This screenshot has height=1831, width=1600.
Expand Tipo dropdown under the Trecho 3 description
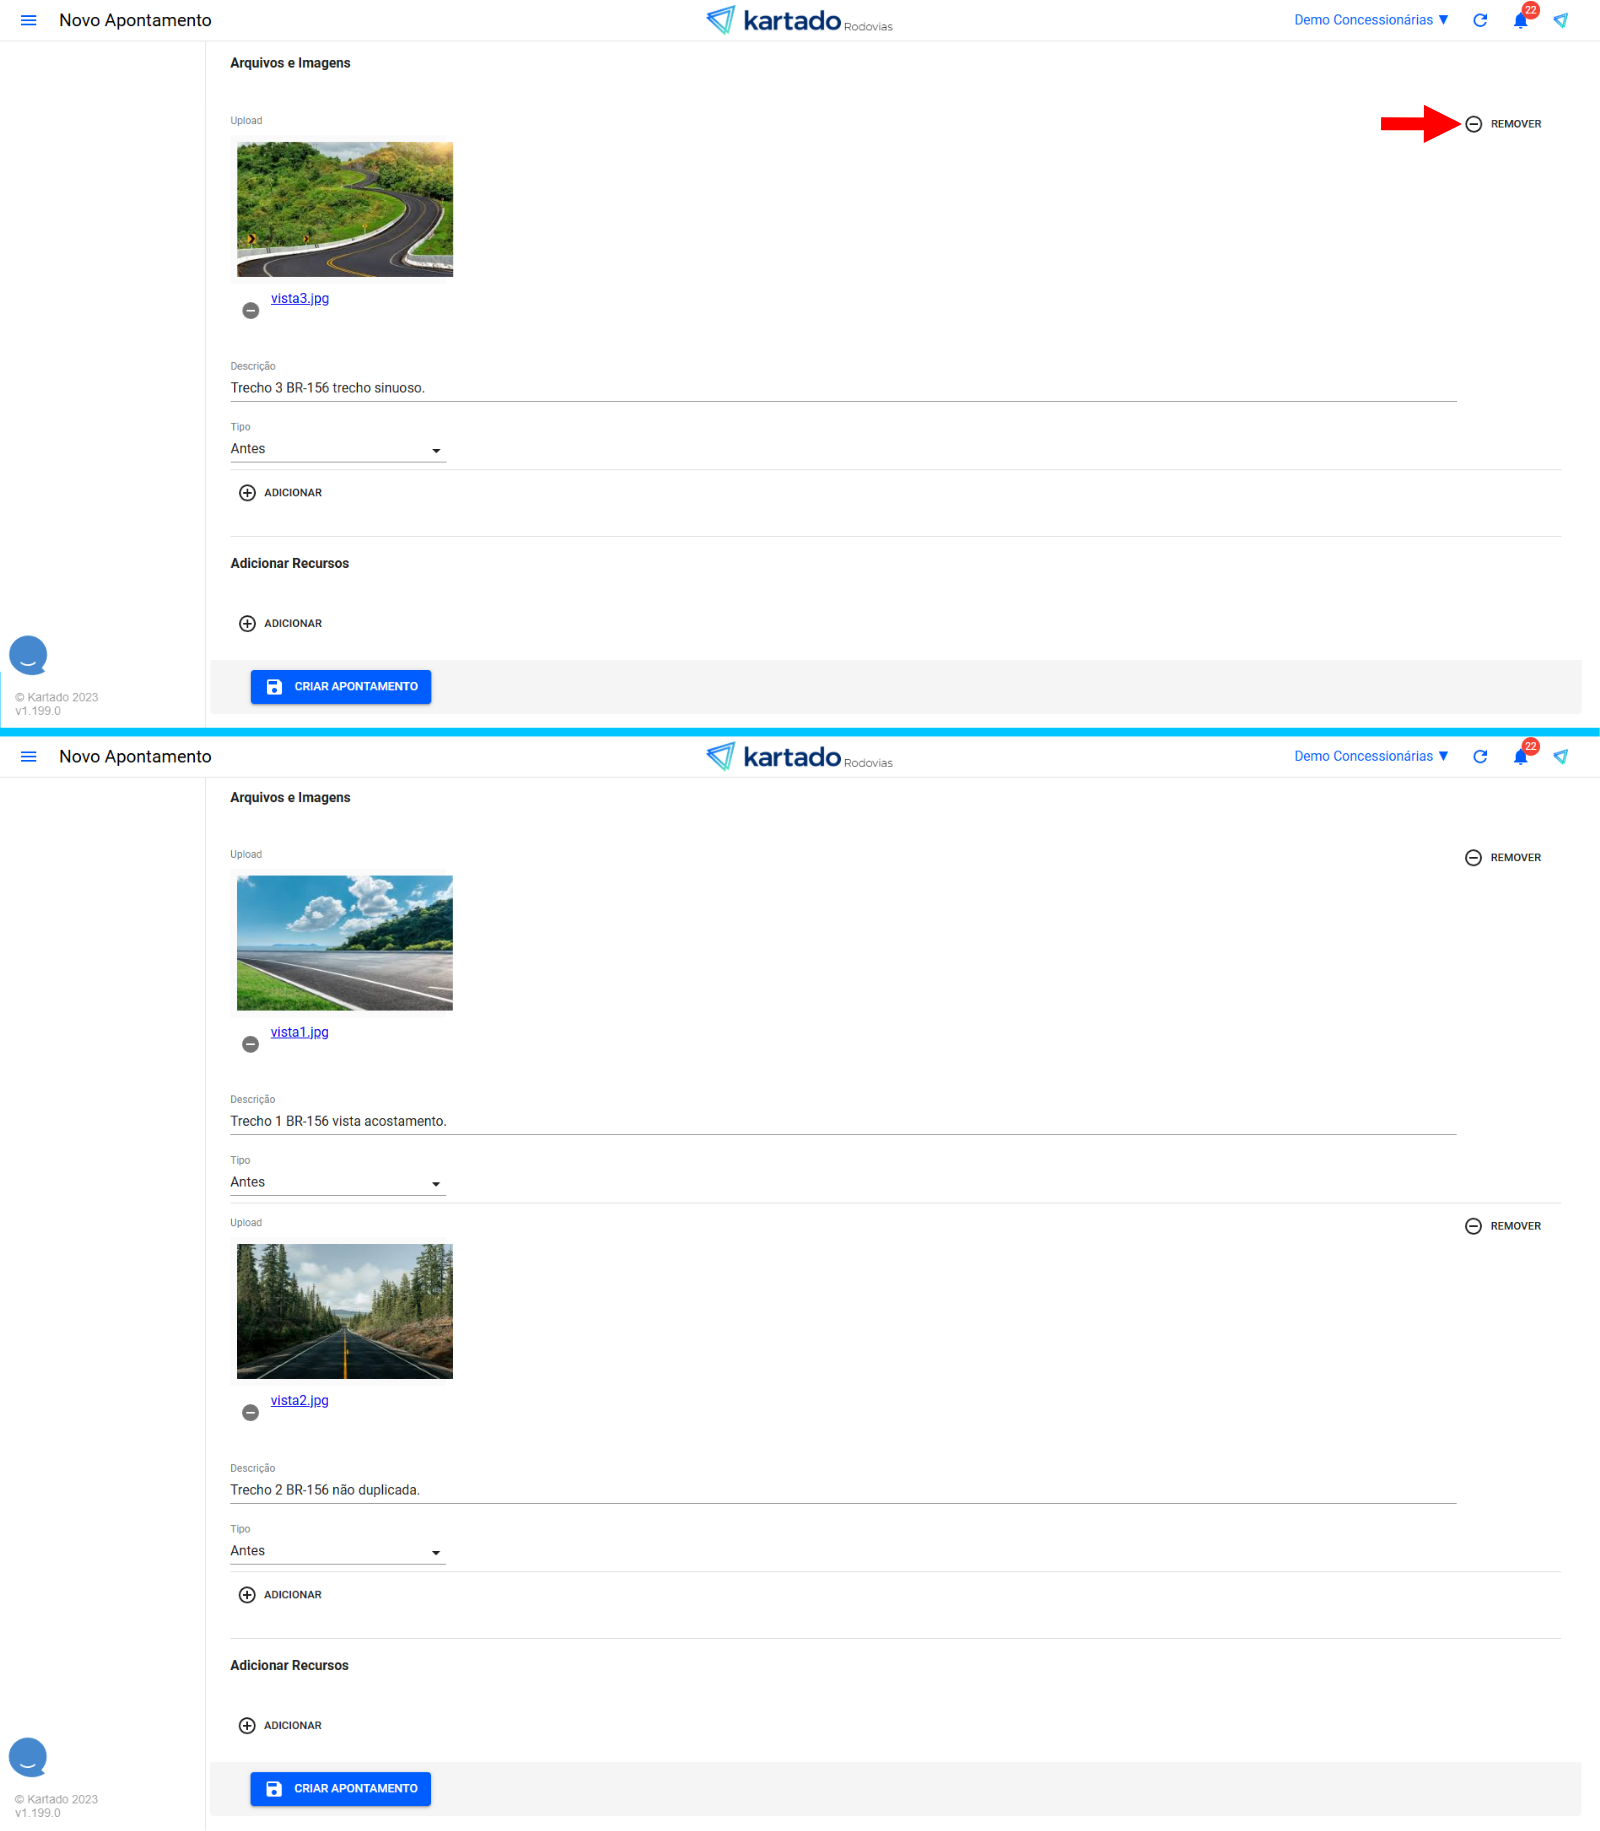click(337, 450)
